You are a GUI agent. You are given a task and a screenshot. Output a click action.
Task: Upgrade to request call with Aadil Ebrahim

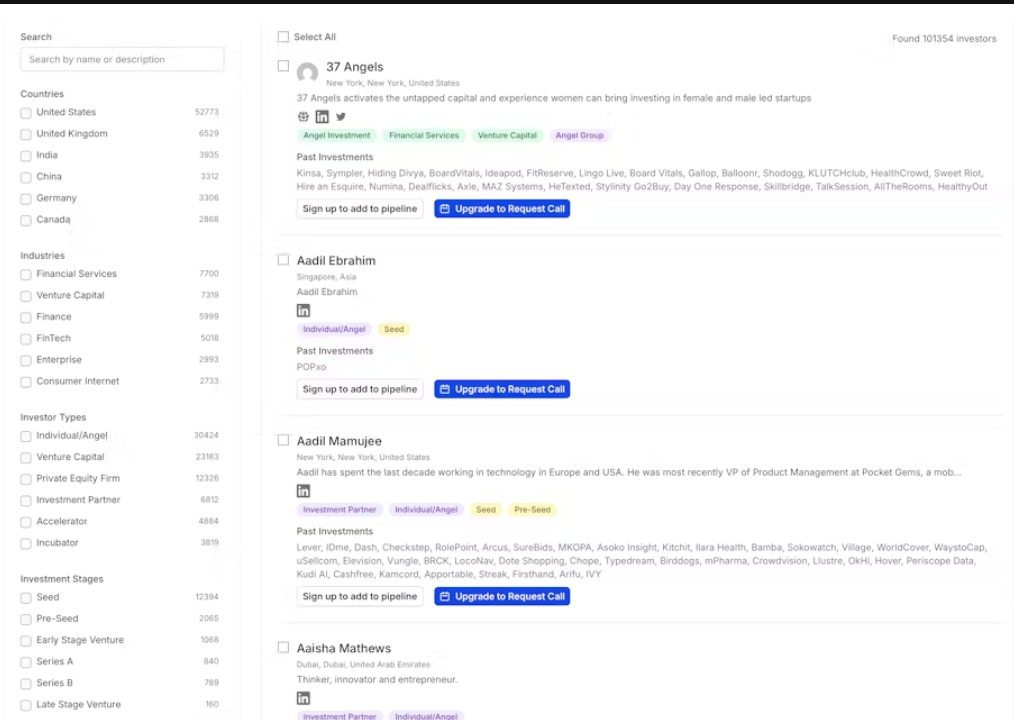pos(502,389)
